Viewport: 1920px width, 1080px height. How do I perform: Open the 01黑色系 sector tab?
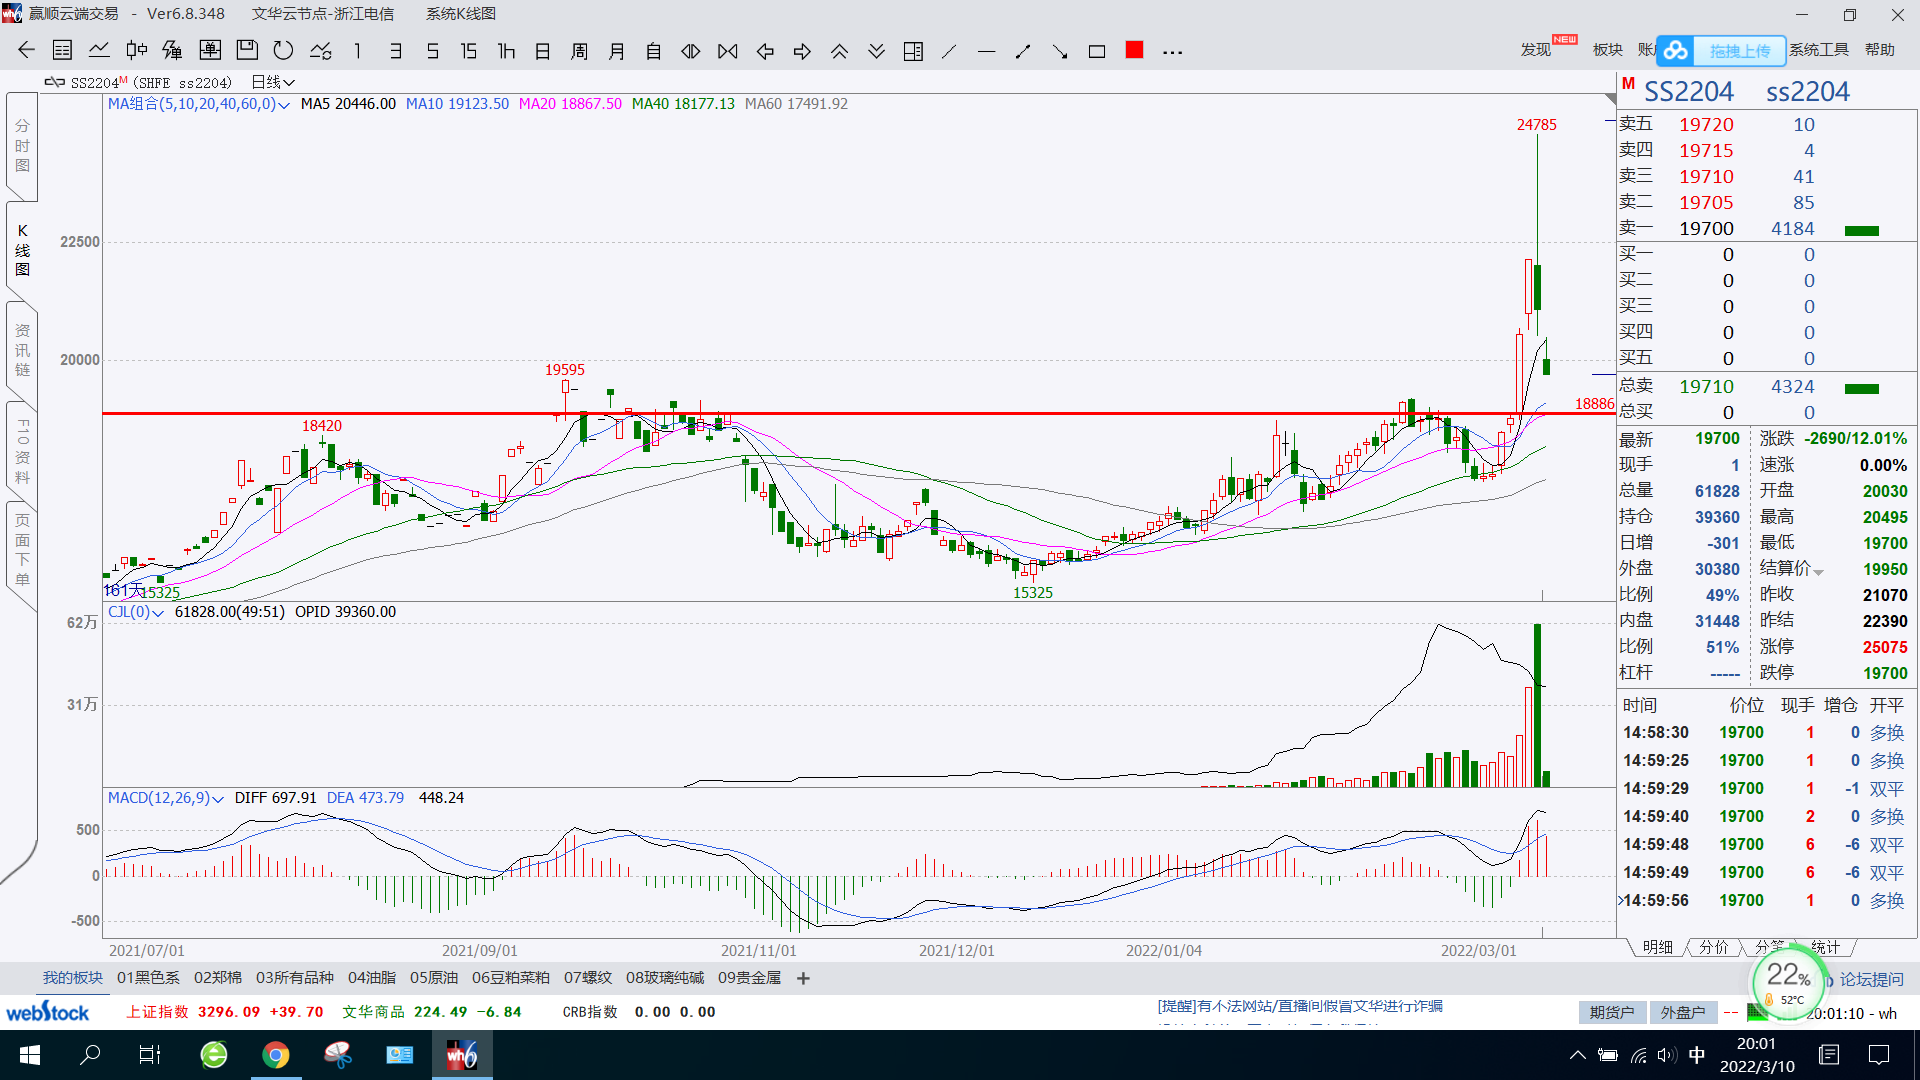(x=148, y=978)
